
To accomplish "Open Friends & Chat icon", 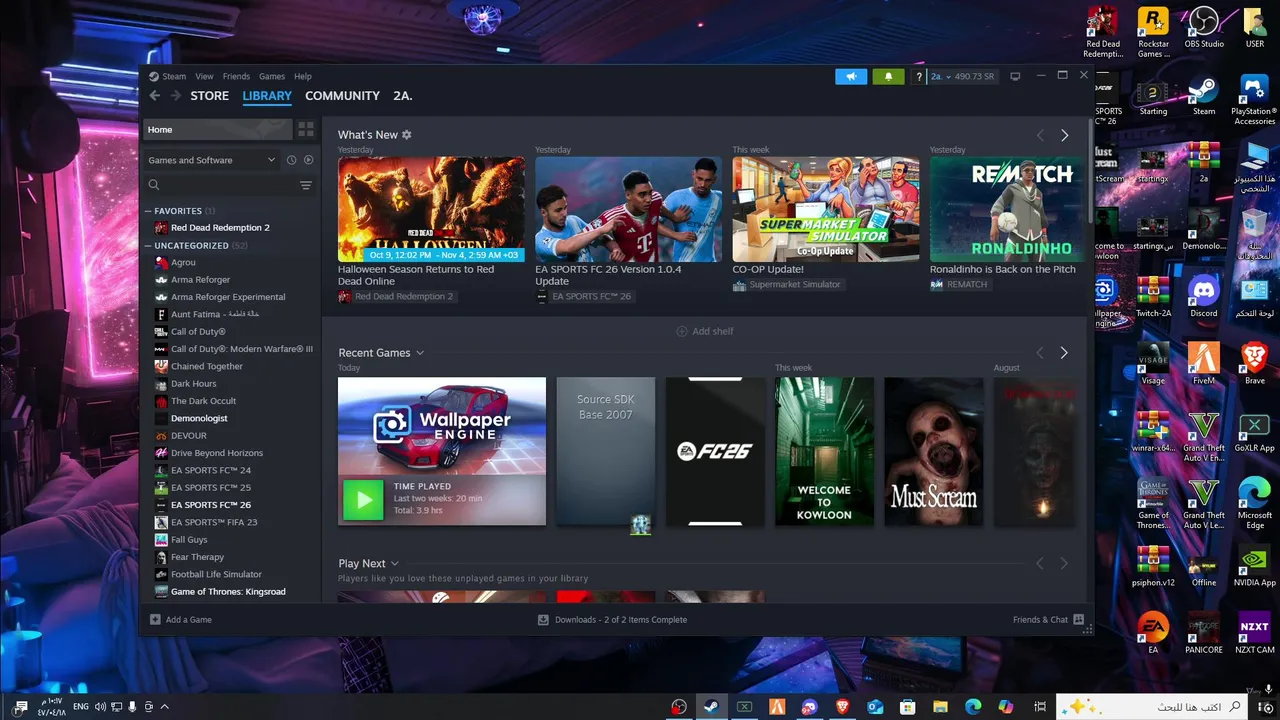I will click(1078, 620).
